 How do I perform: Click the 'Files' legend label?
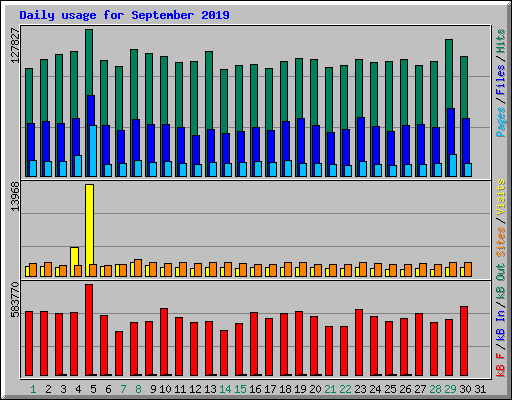pos(501,80)
